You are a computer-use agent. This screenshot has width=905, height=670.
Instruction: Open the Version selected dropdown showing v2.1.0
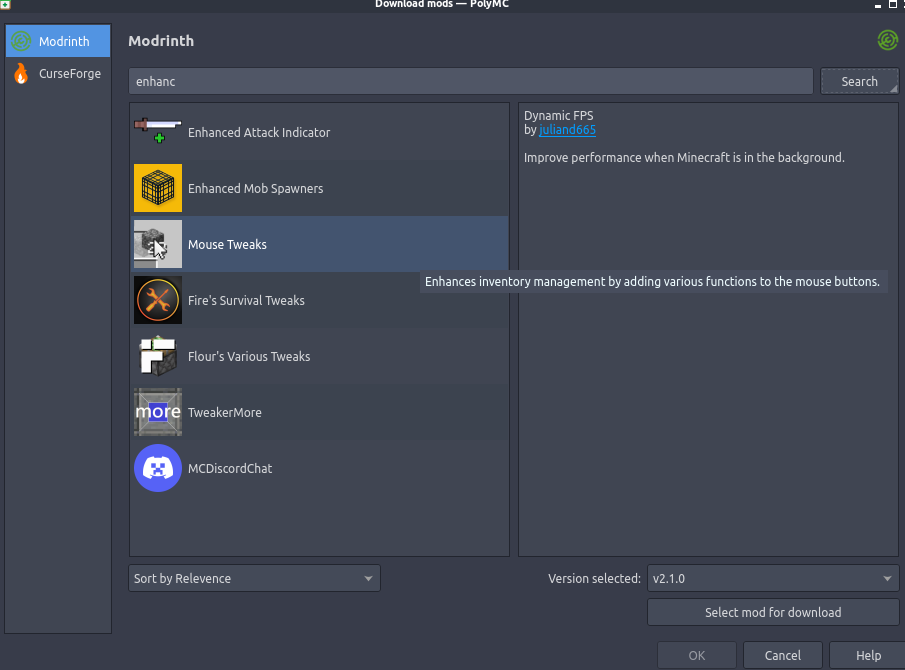pos(772,578)
